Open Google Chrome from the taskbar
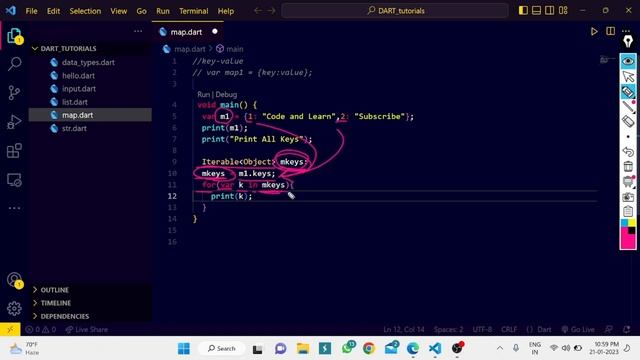The image size is (640, 360). pos(369,349)
